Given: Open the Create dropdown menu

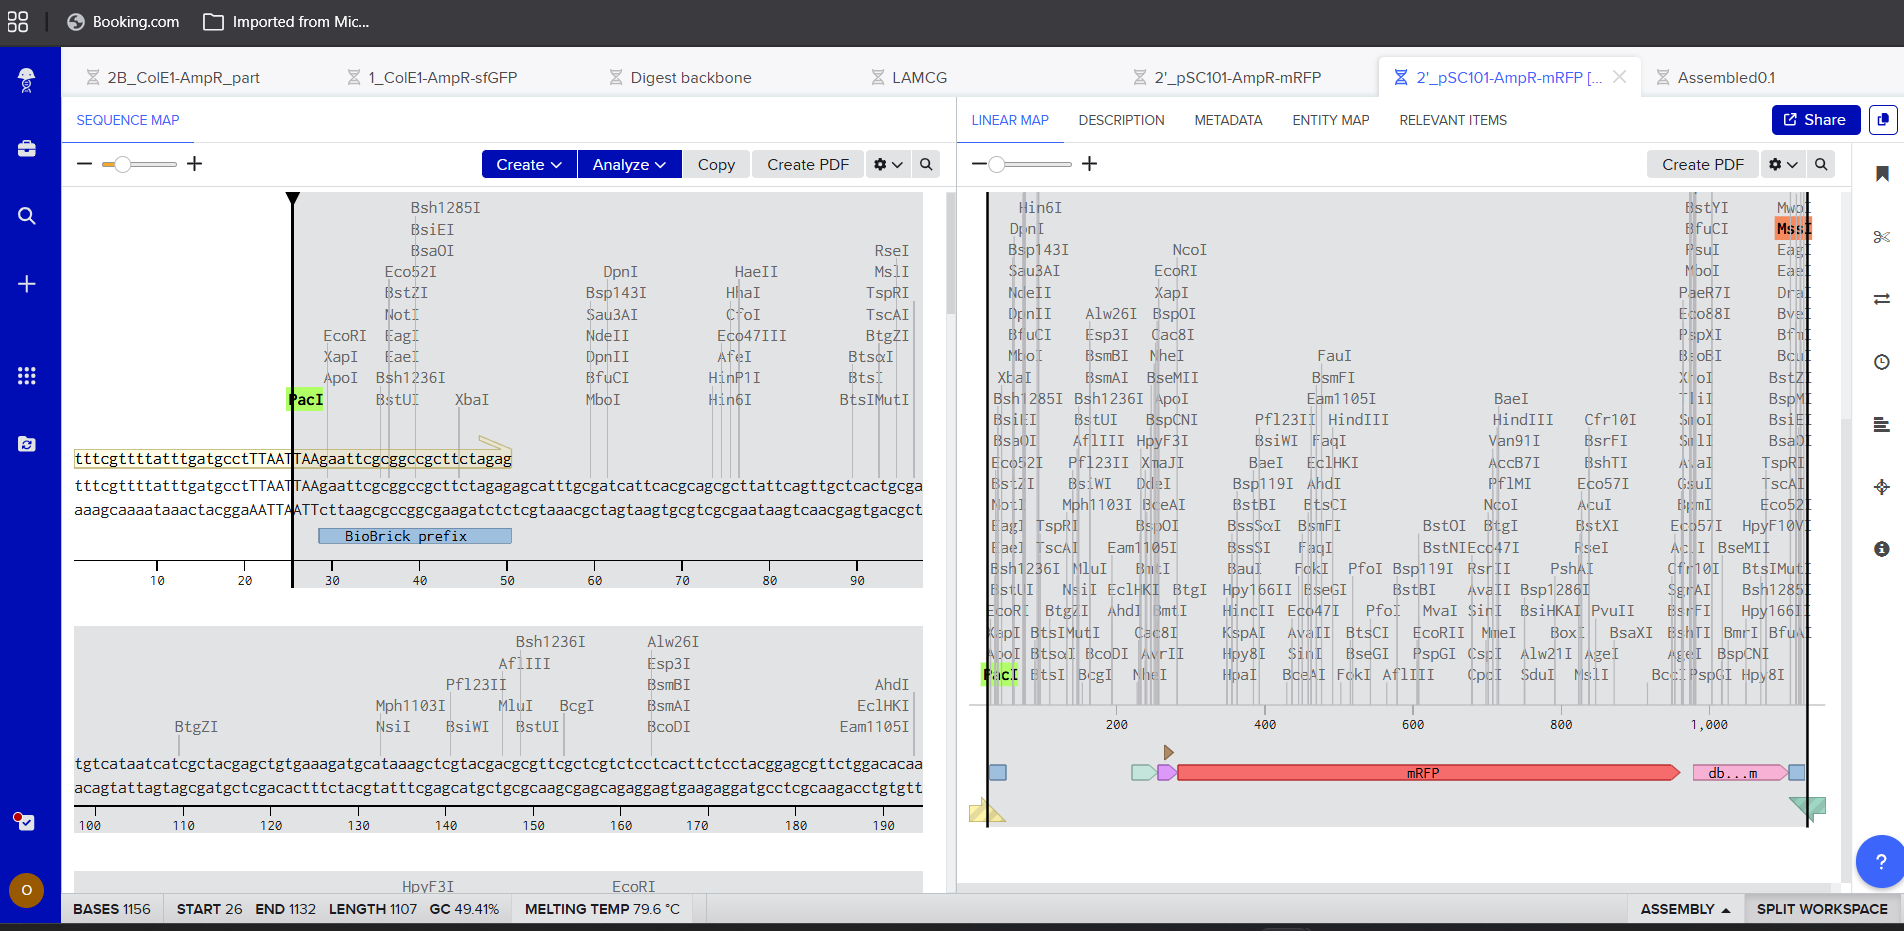Looking at the screenshot, I should point(529,165).
